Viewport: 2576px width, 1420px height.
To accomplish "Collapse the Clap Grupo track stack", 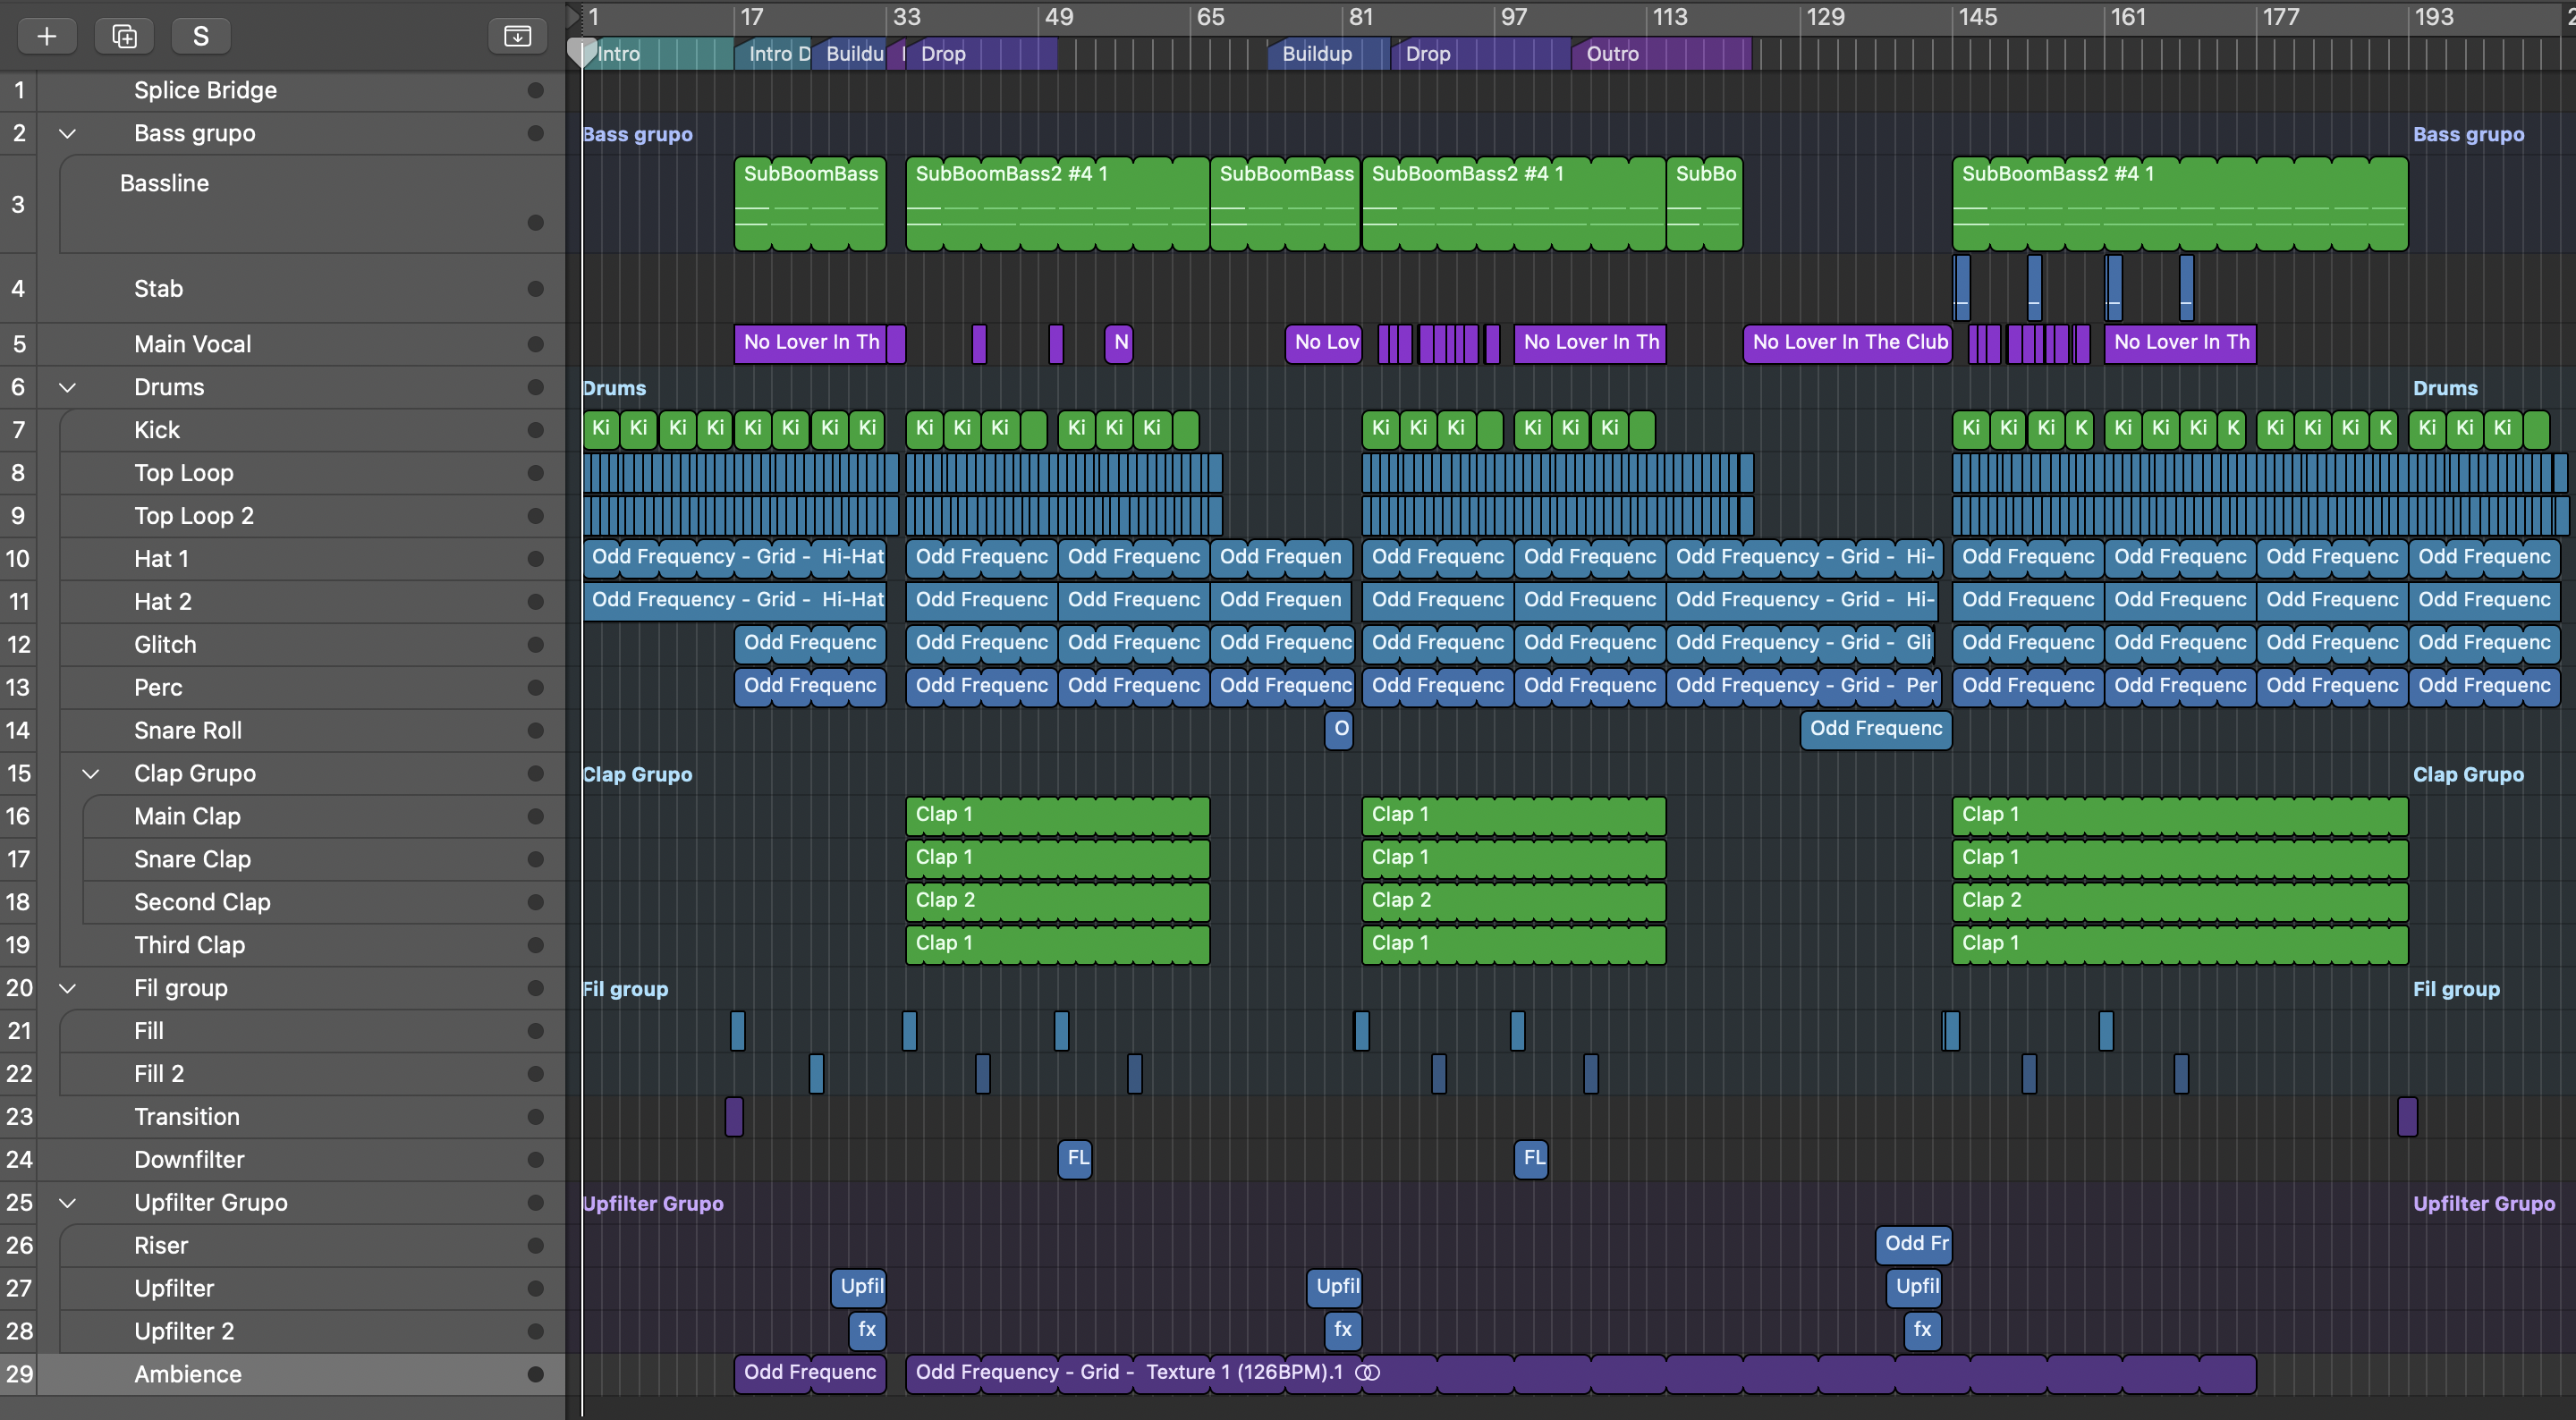I will (90, 773).
